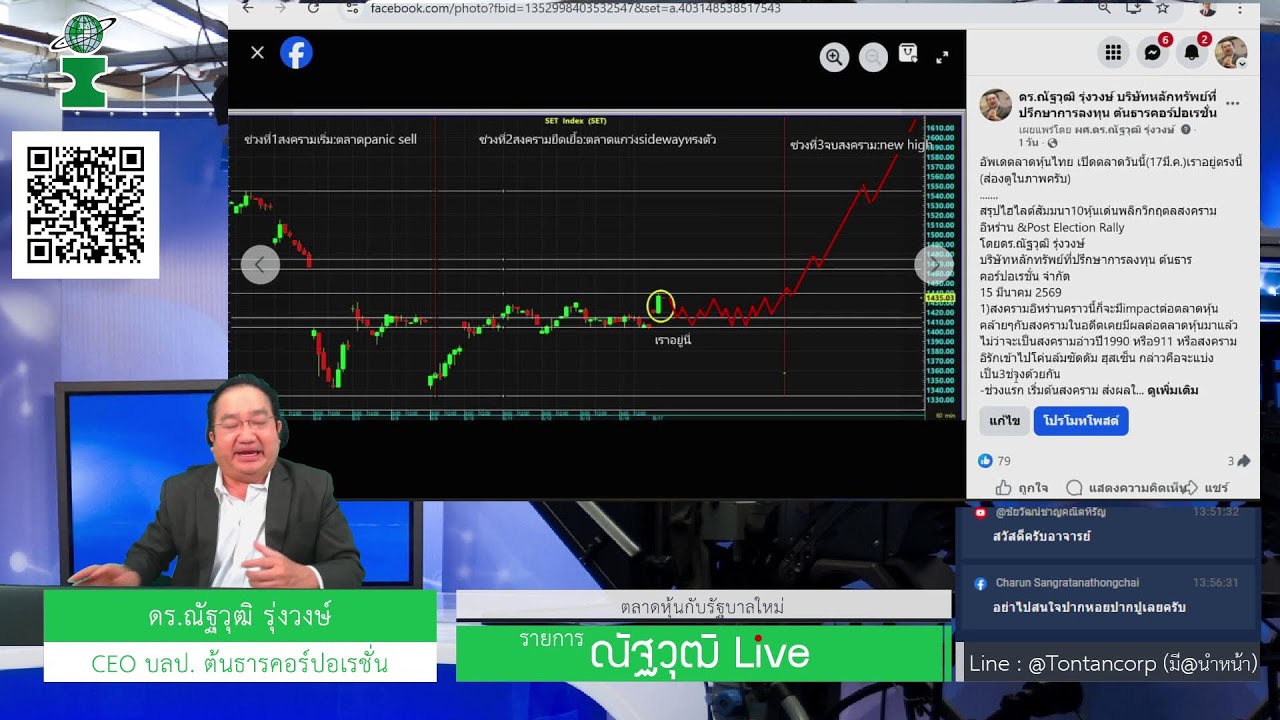View the 3 shares count
Screen dimensions: 1280x720
click(x=1239, y=461)
